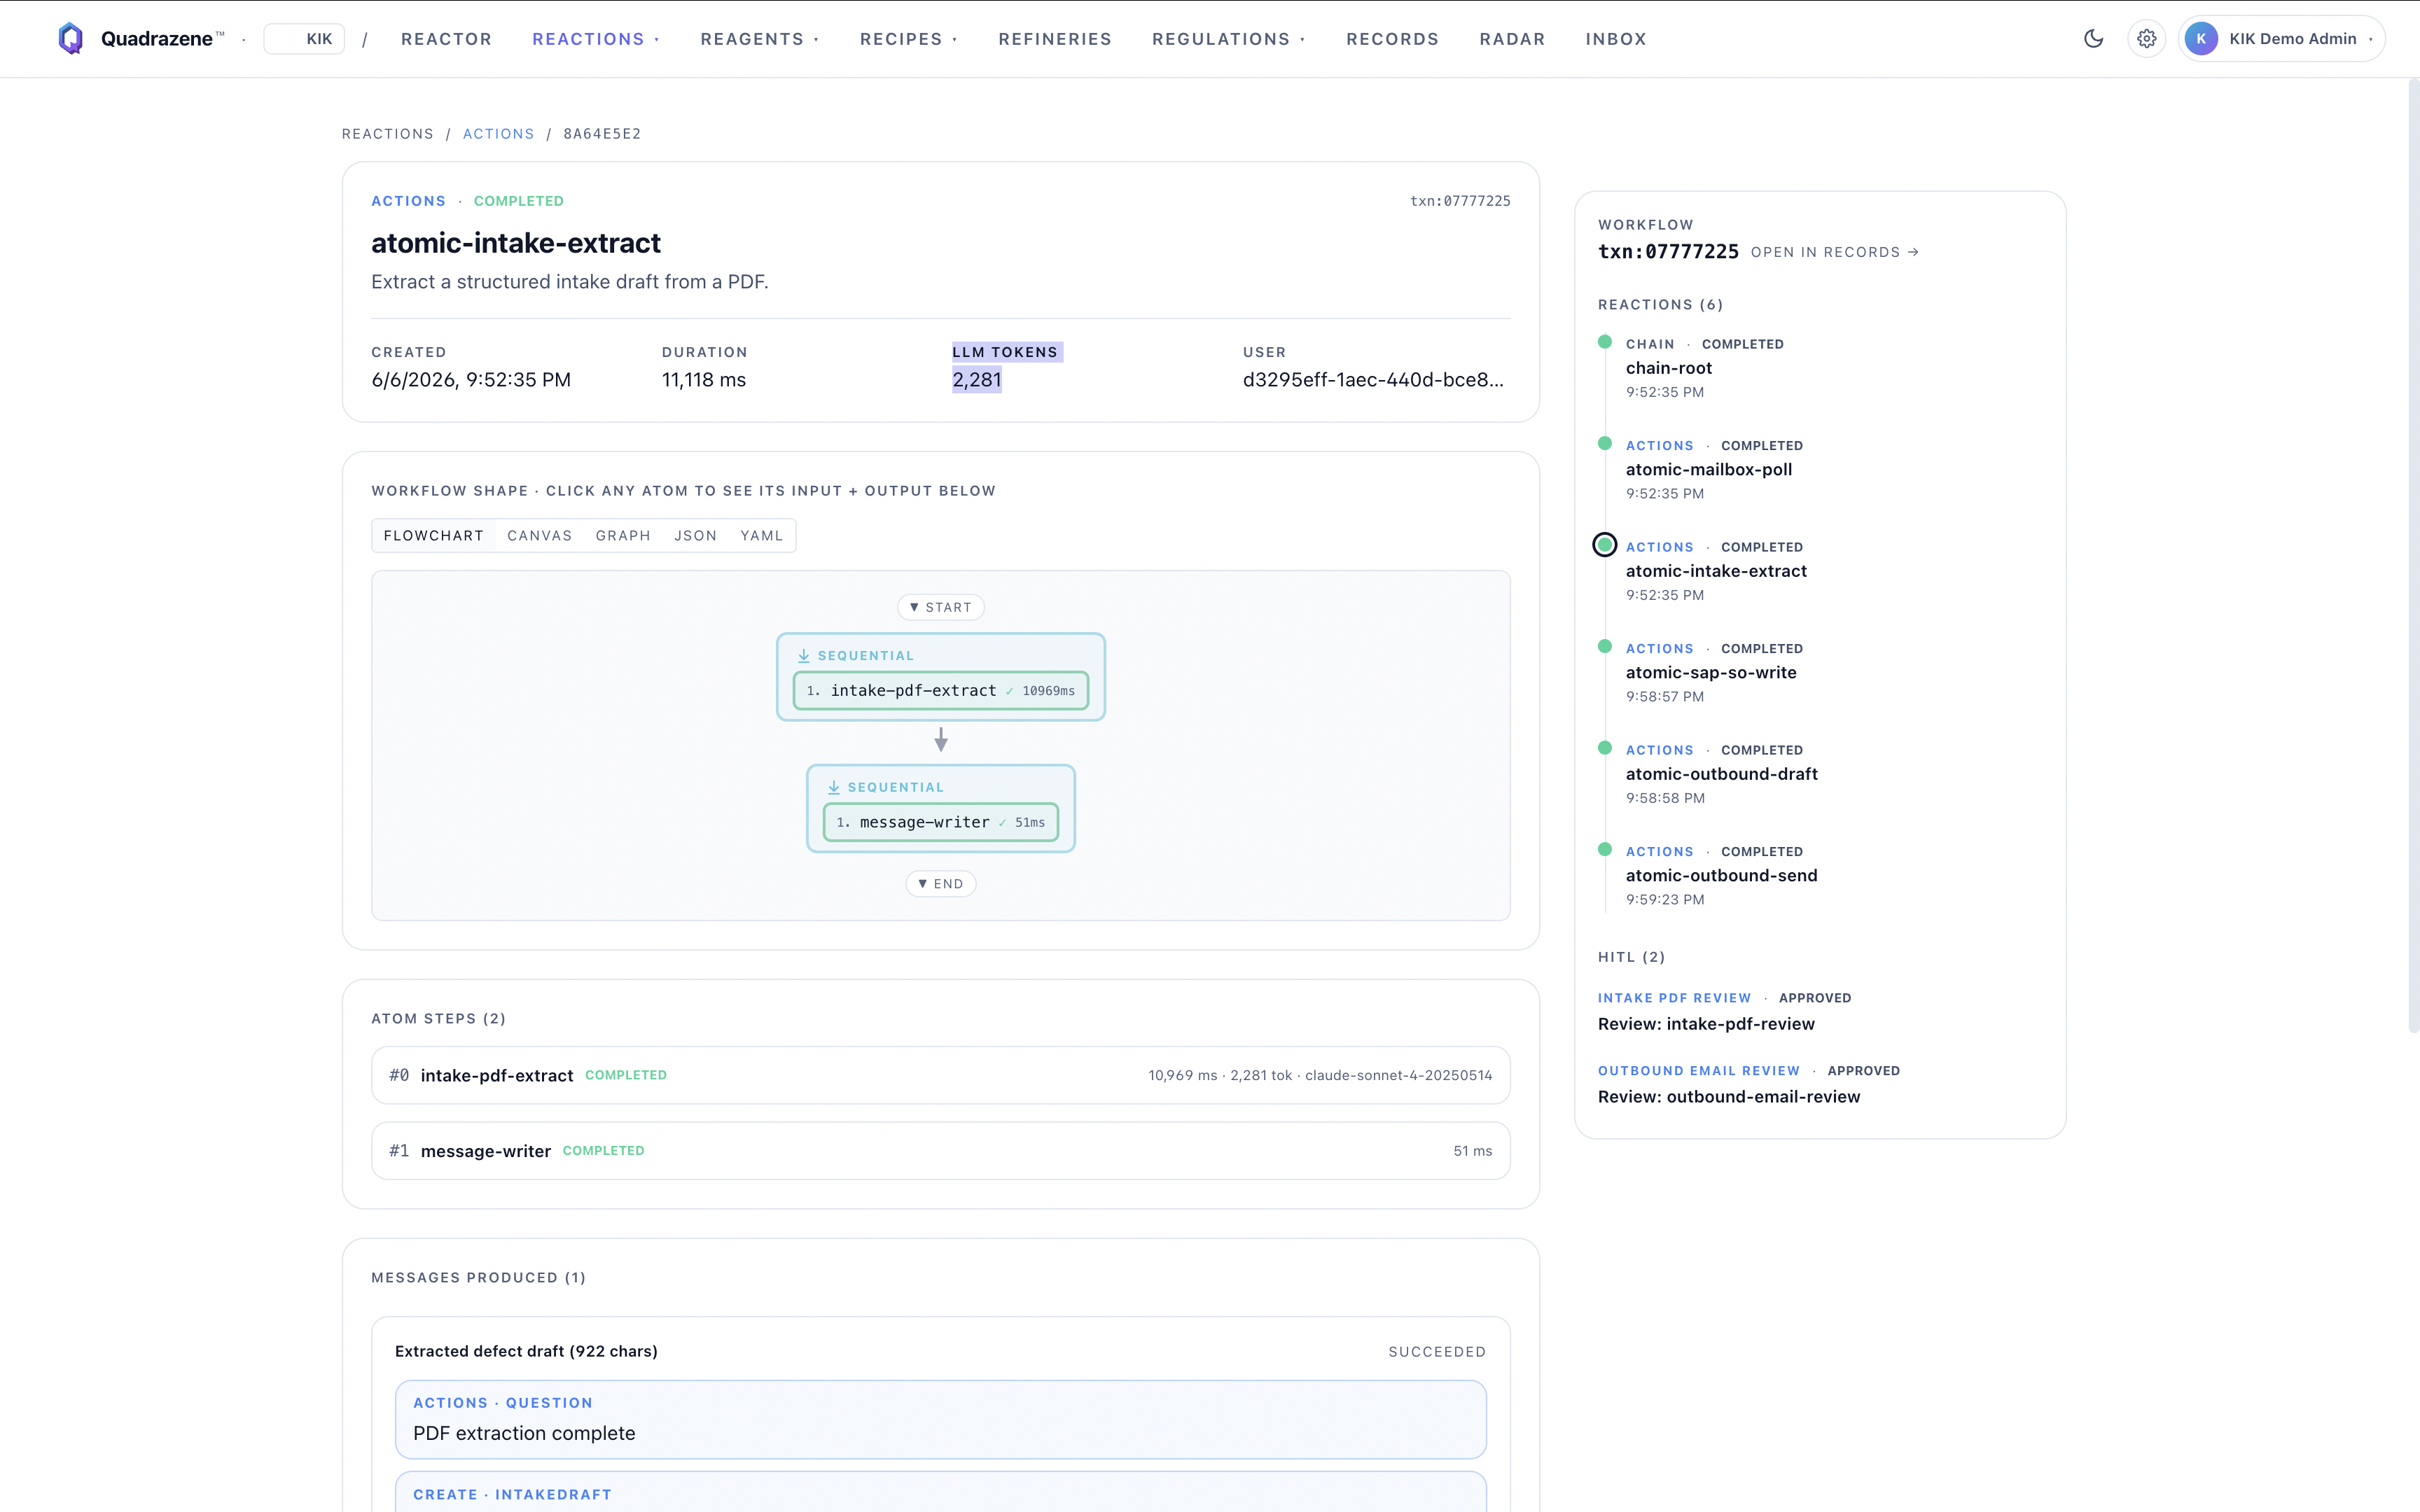Viewport: 2420px width, 1512px height.
Task: Click first Sequential block download-arrow icon
Action: 803,656
